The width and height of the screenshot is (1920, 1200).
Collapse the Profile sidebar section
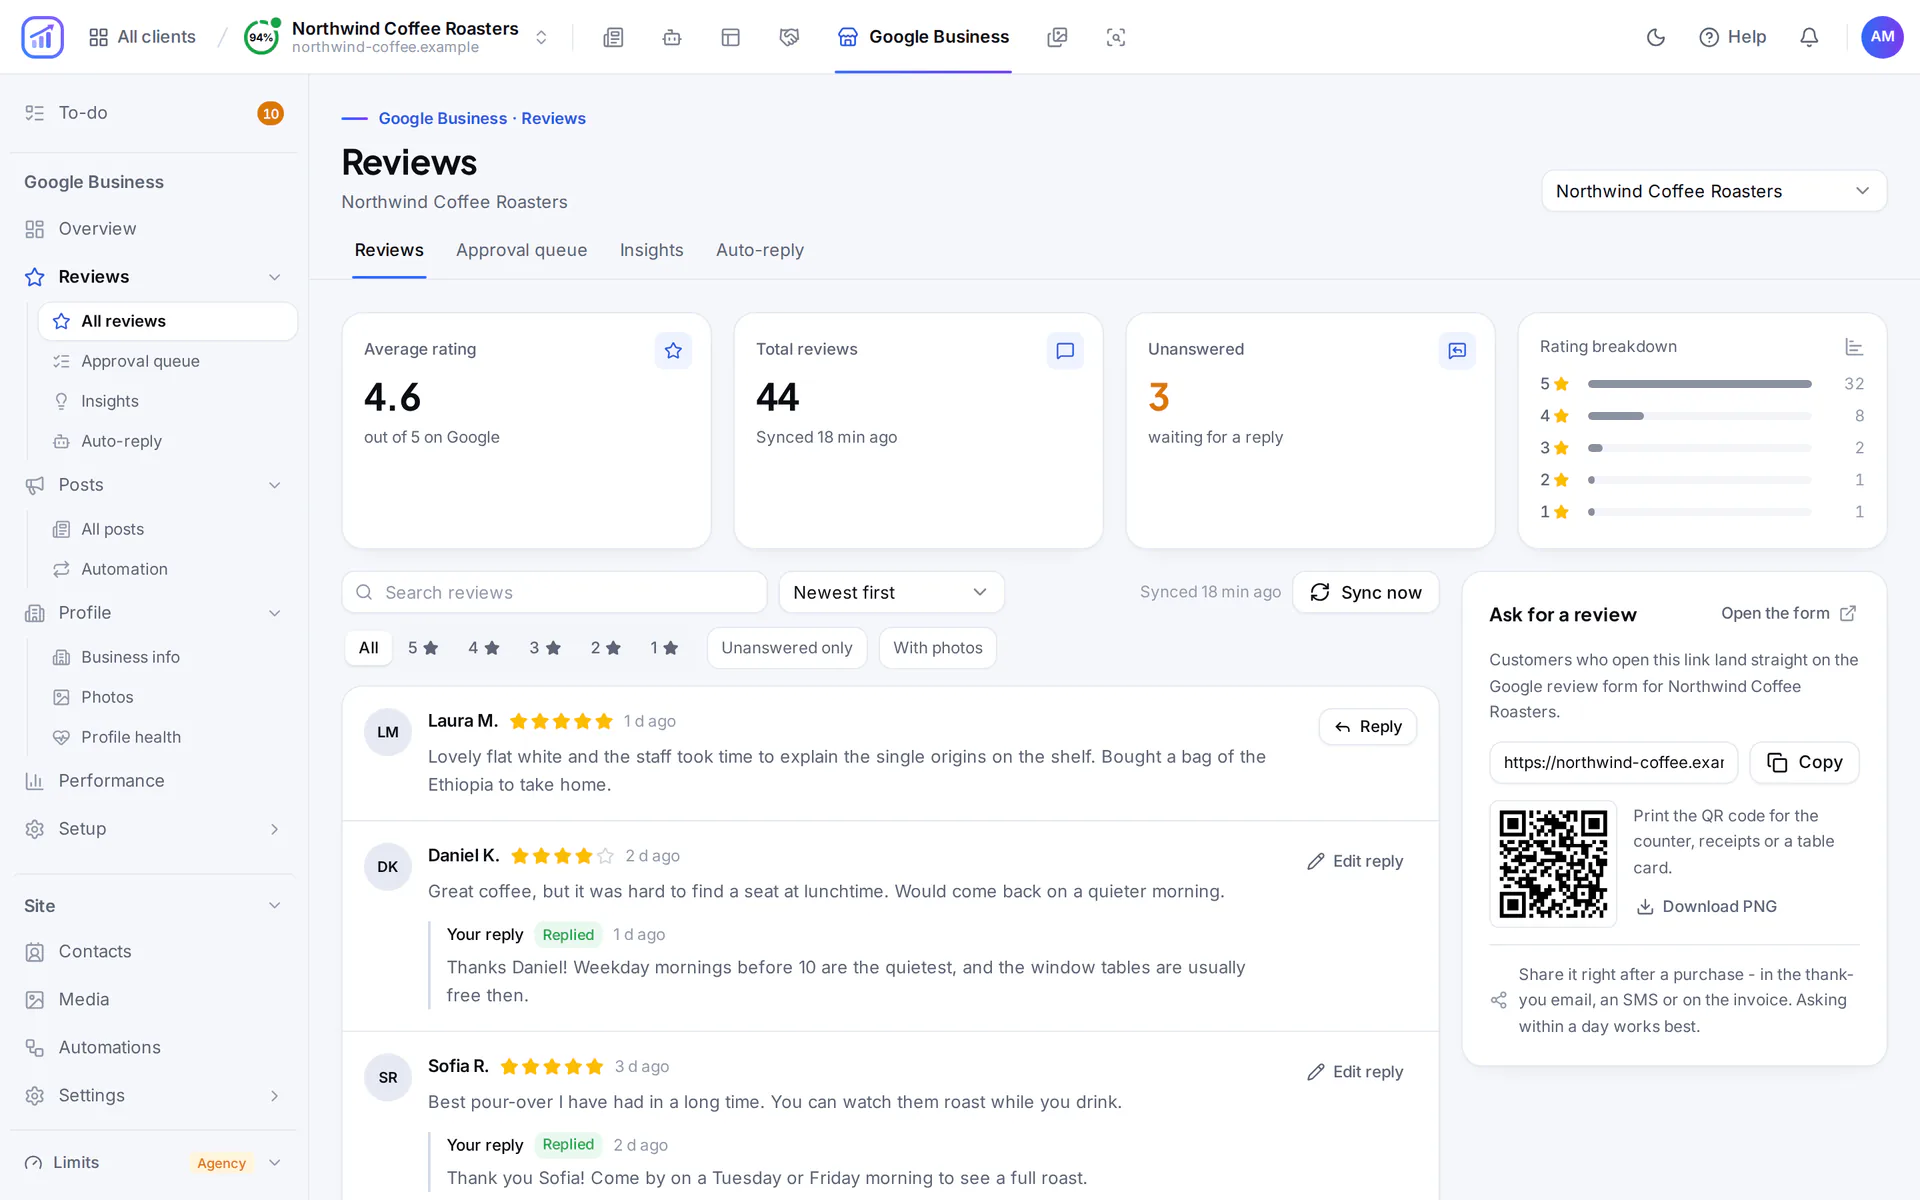pos(274,613)
